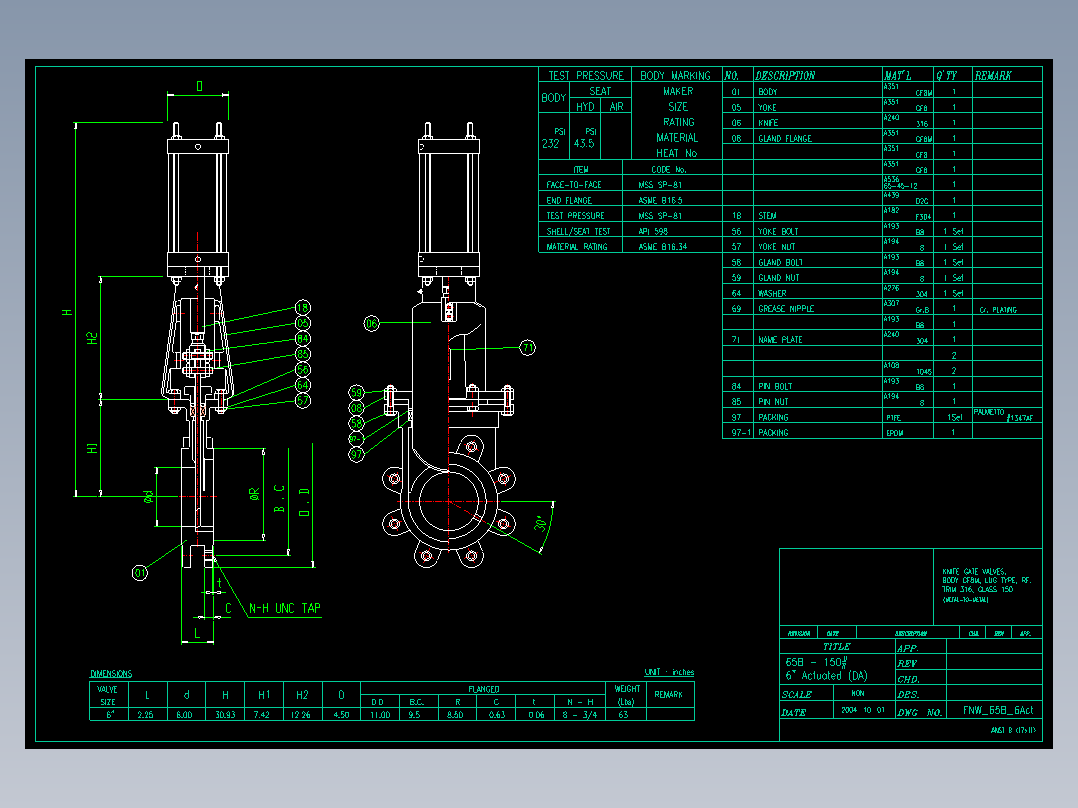Select the 'UNIT : inches' note
Viewport: 1078px width, 808px height.
click(x=669, y=672)
